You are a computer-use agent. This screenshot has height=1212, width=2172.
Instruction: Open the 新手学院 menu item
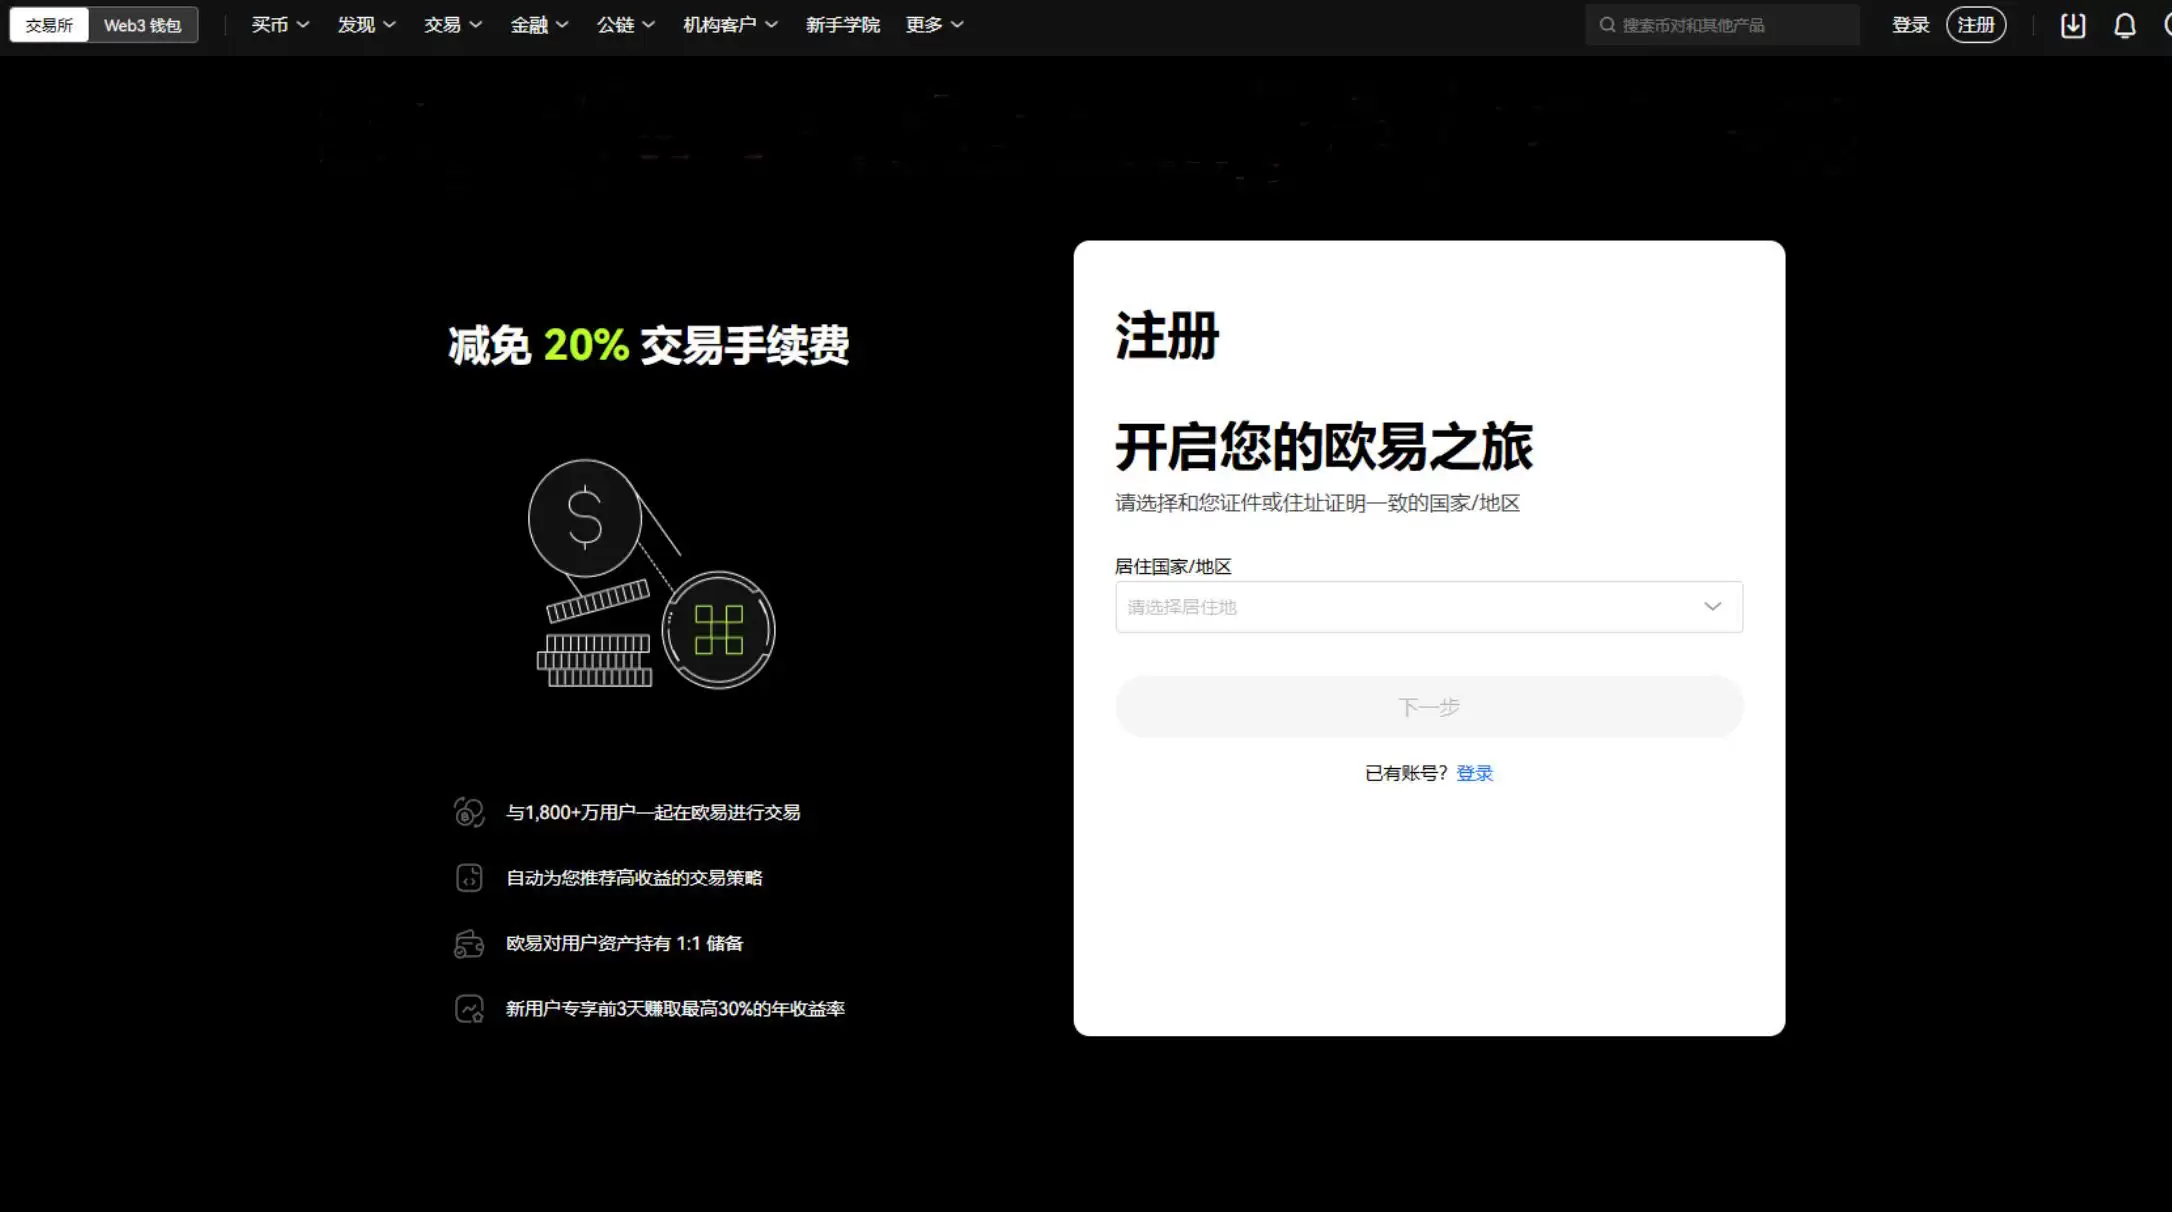[841, 24]
